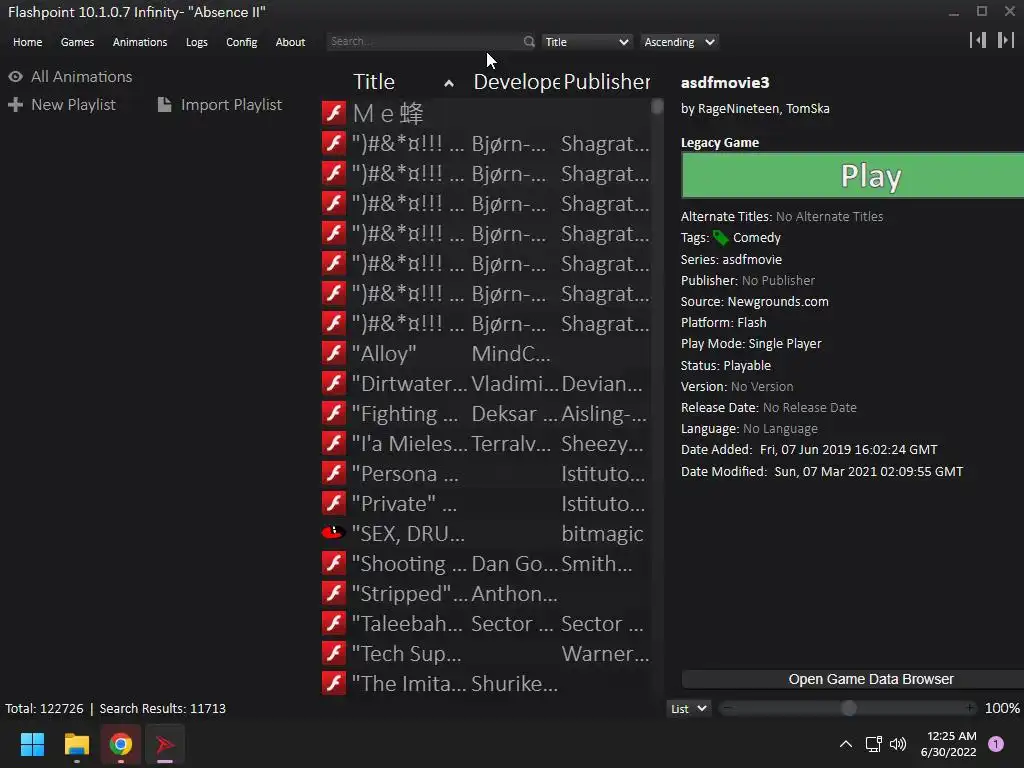
Task: Click the Warner… publisher cell
Action: (605, 653)
